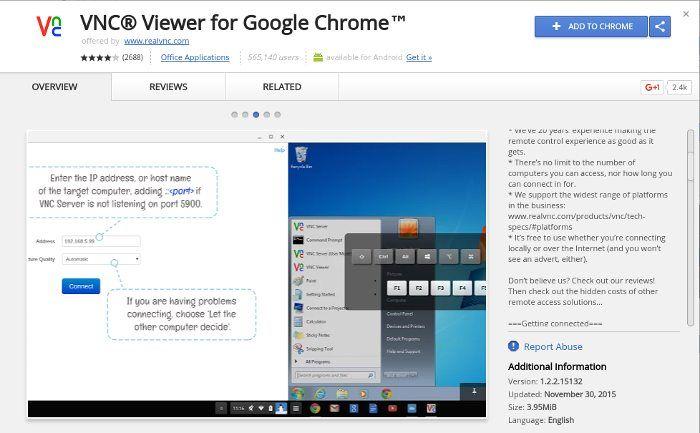The height and width of the screenshot is (433, 700).
Task: Click the share icon button
Action: click(x=659, y=27)
